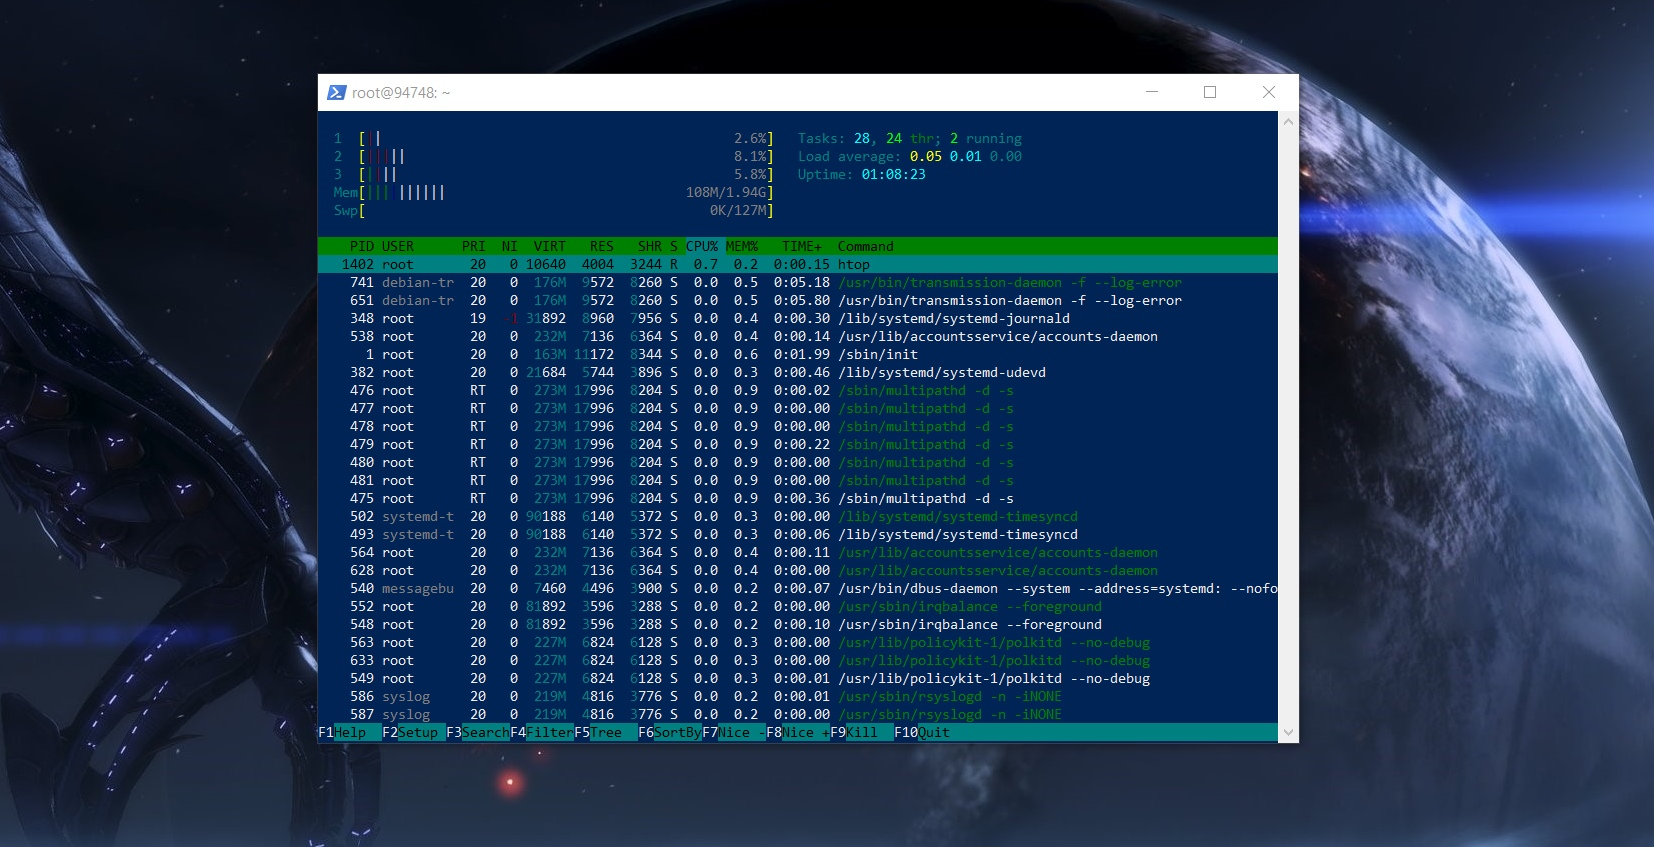This screenshot has height=847, width=1654.
Task: Select irqbalance row PID 548
Action: (x=798, y=624)
